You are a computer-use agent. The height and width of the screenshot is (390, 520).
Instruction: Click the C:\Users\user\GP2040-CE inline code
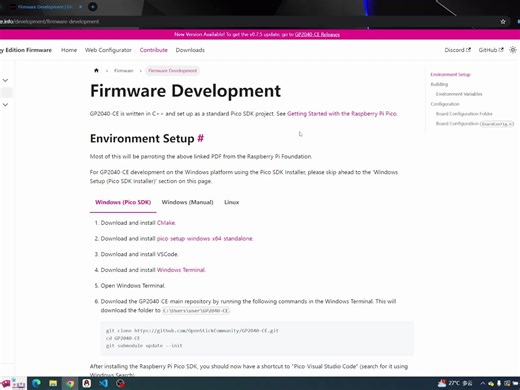[x=196, y=311]
